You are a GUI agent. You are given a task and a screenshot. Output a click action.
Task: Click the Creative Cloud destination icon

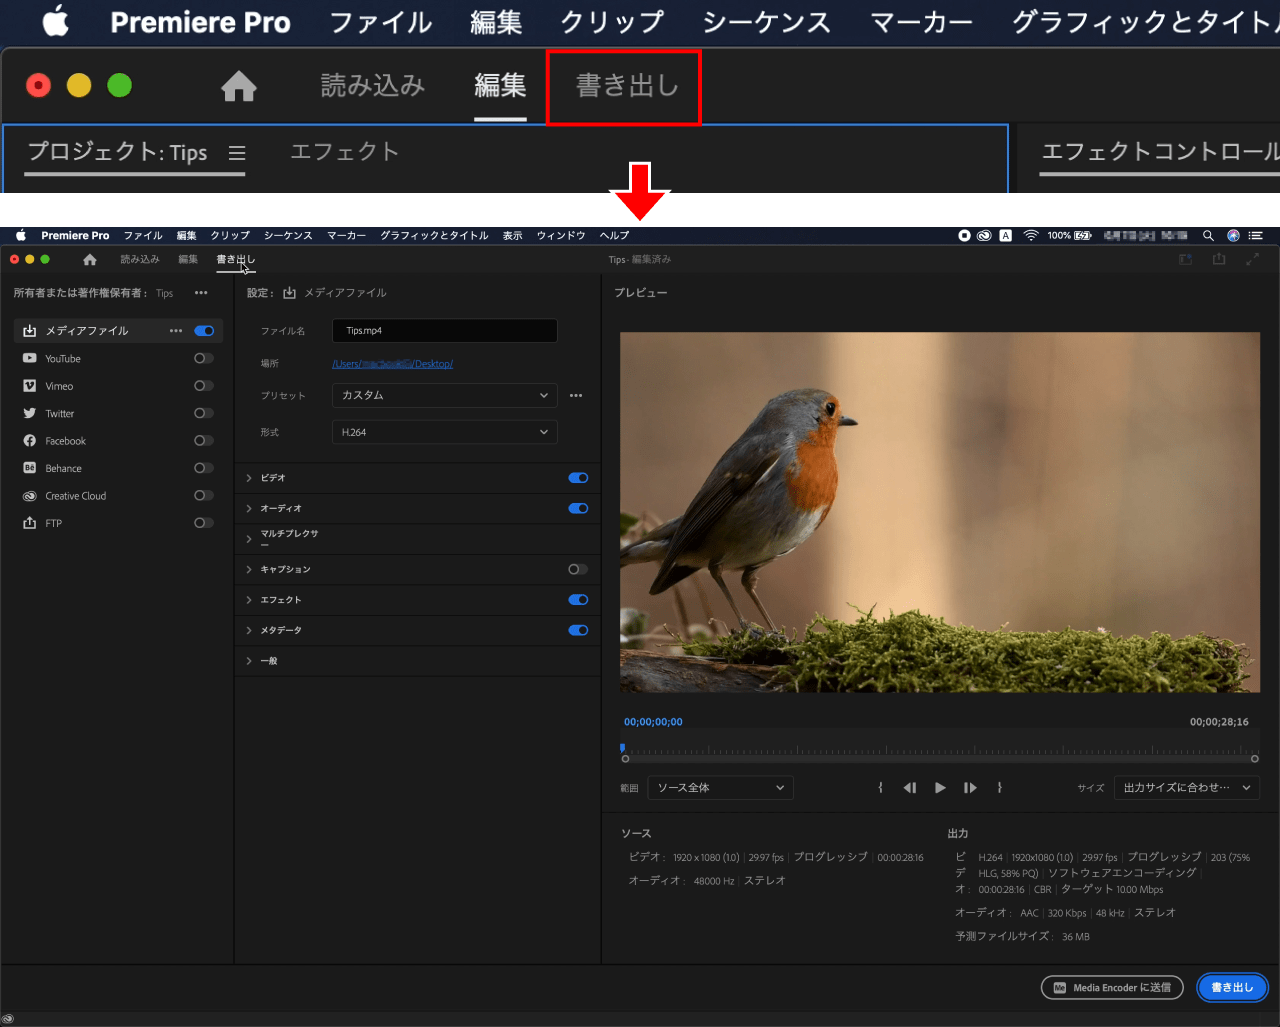point(30,496)
